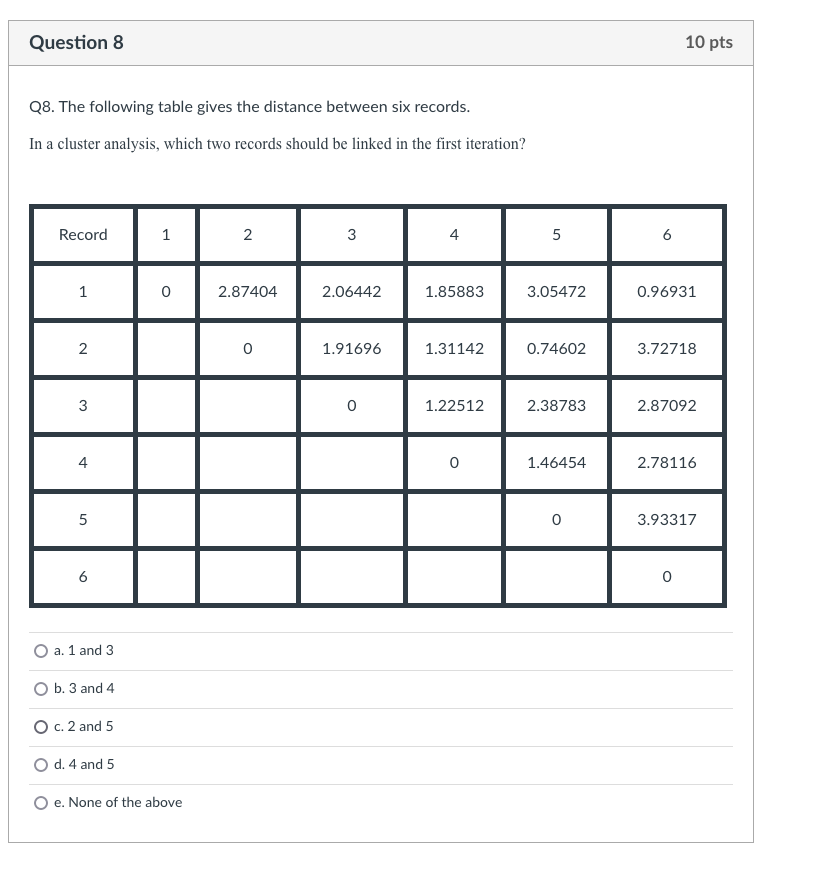Click the distance value 1.31142 in the table
826x872 pixels.
click(453, 348)
